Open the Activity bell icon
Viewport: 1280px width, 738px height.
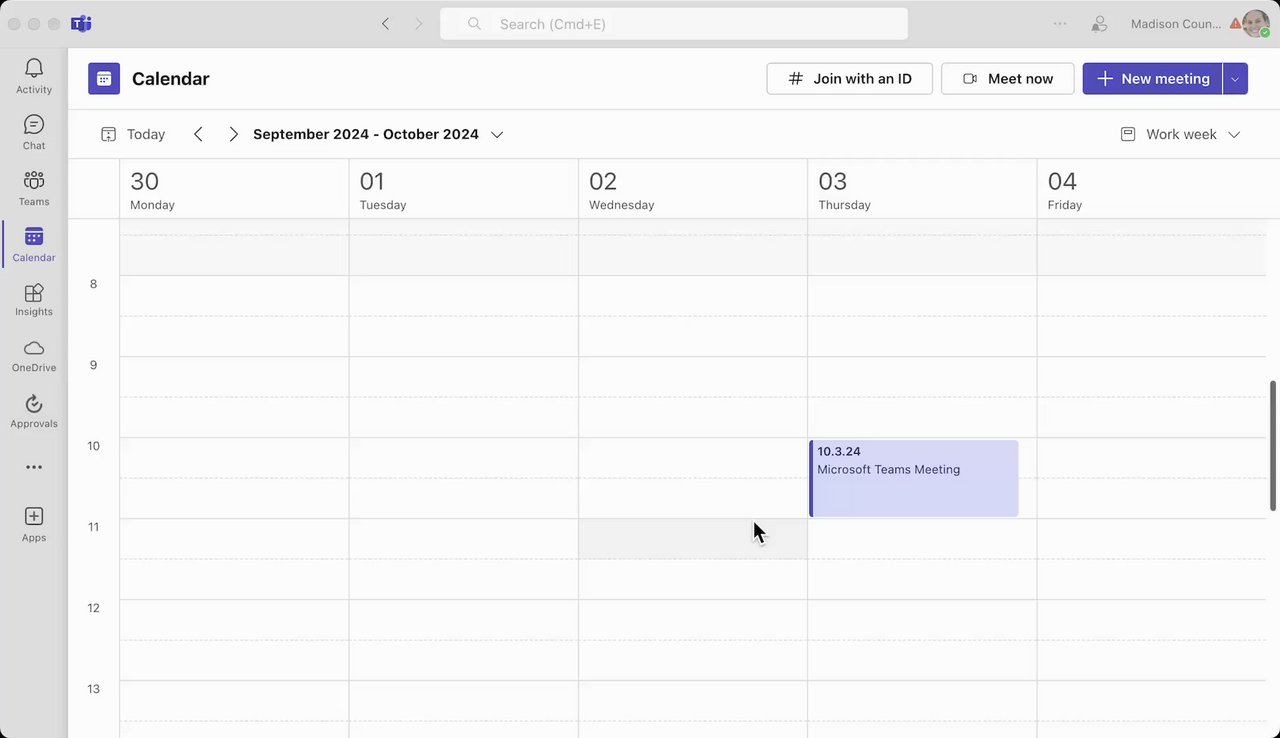point(34,75)
